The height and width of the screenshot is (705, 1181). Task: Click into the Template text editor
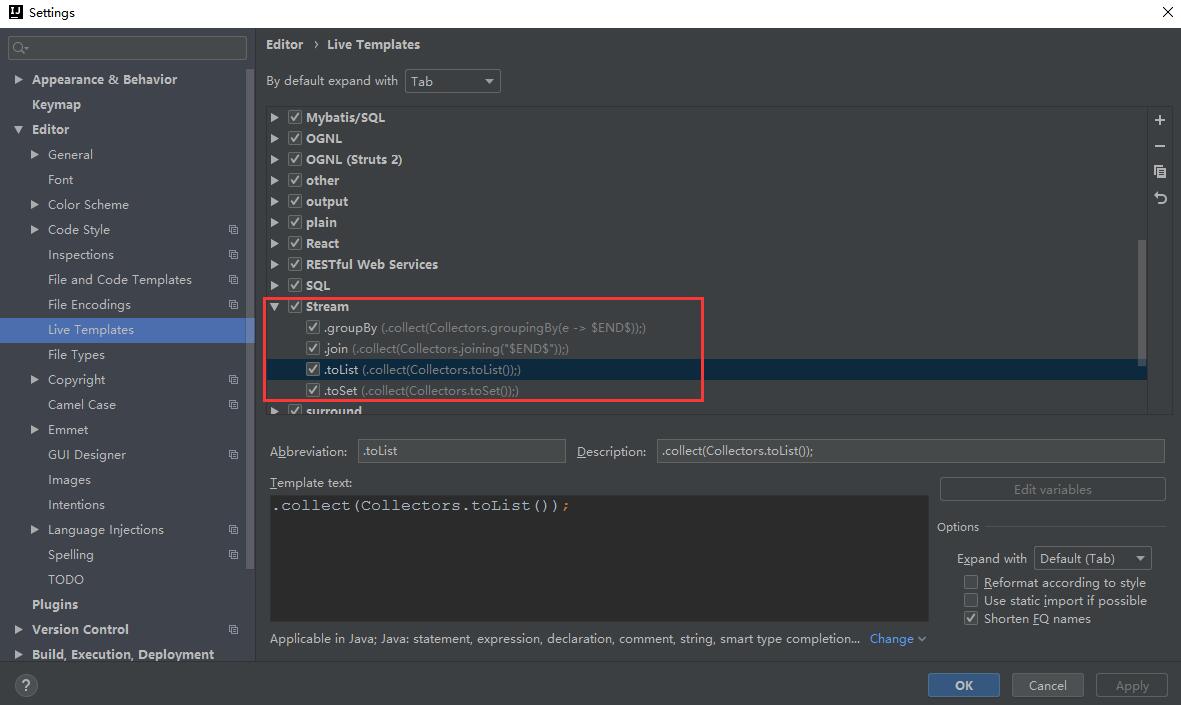(x=599, y=558)
